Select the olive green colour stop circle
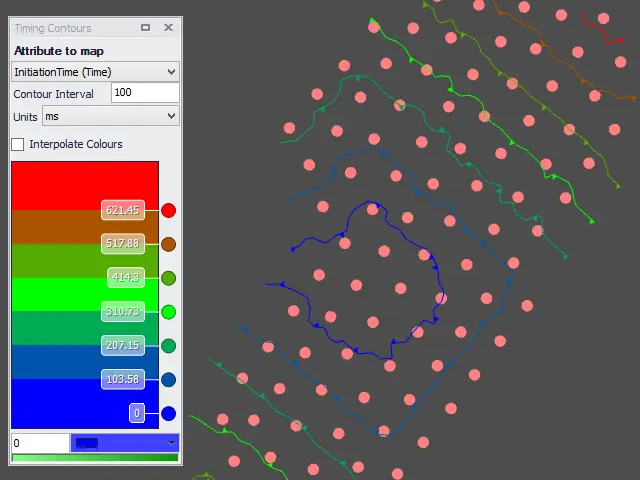This screenshot has height=480, width=640. click(168, 278)
